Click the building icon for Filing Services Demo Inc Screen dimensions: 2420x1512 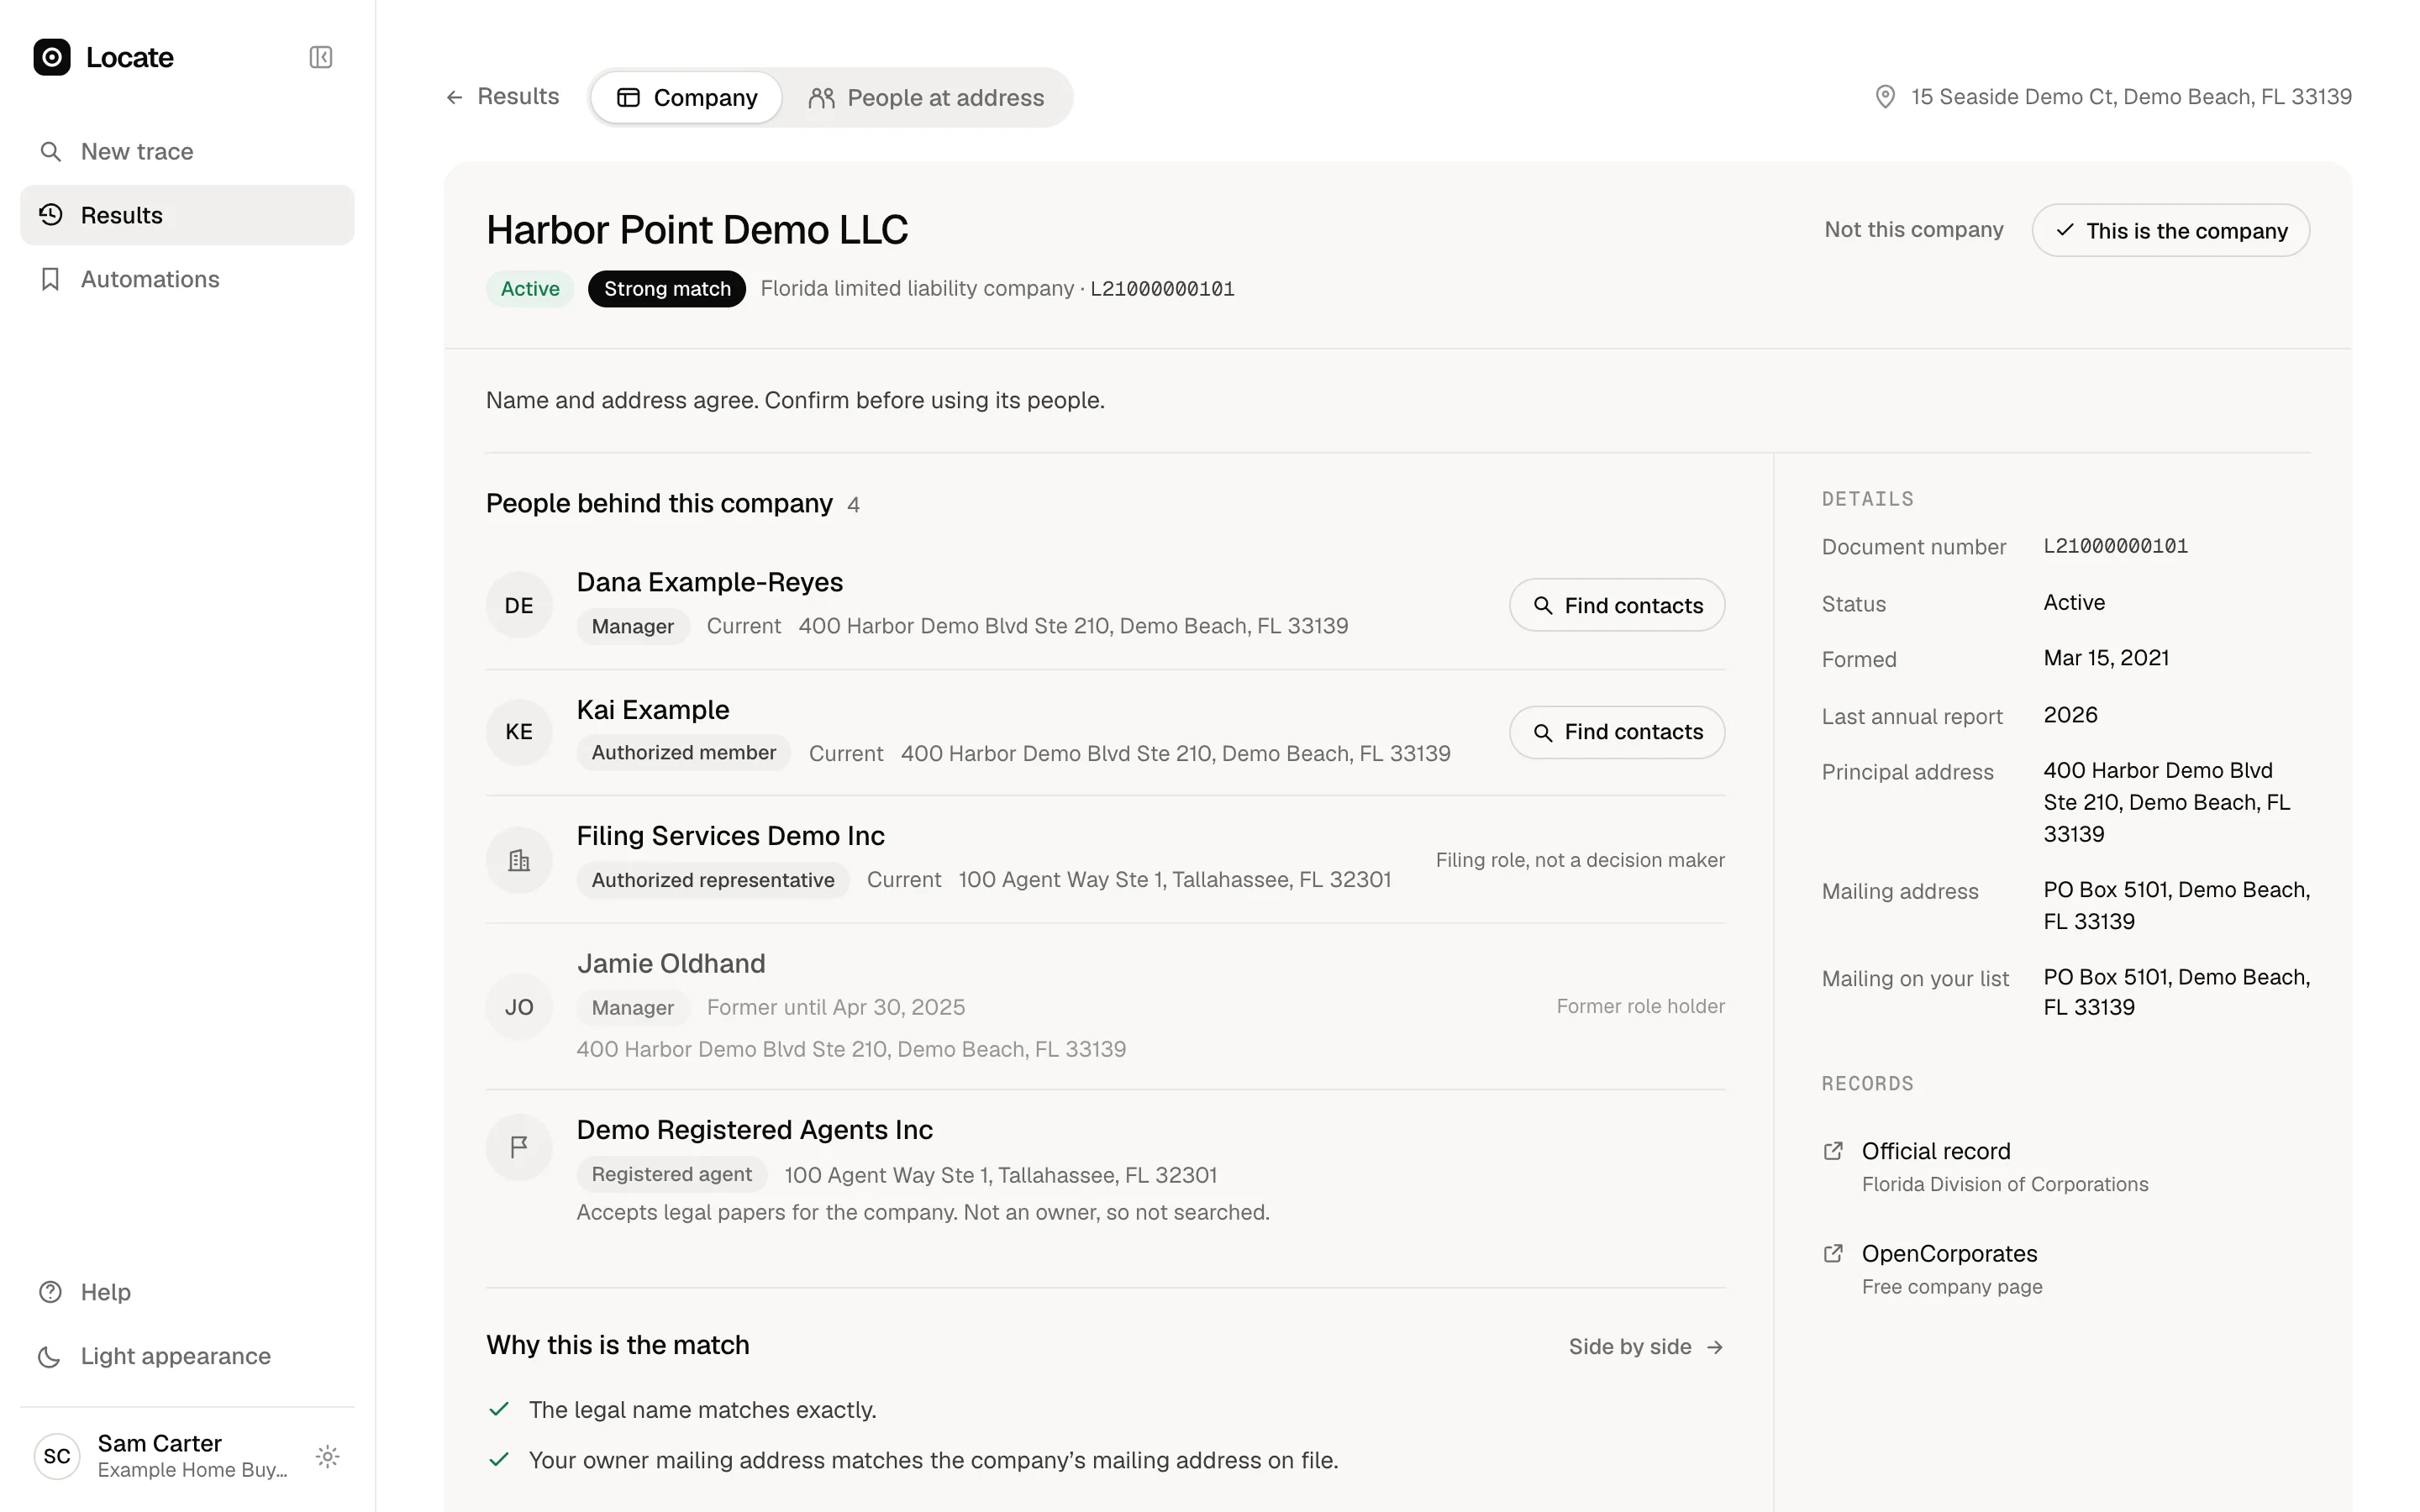tap(519, 860)
